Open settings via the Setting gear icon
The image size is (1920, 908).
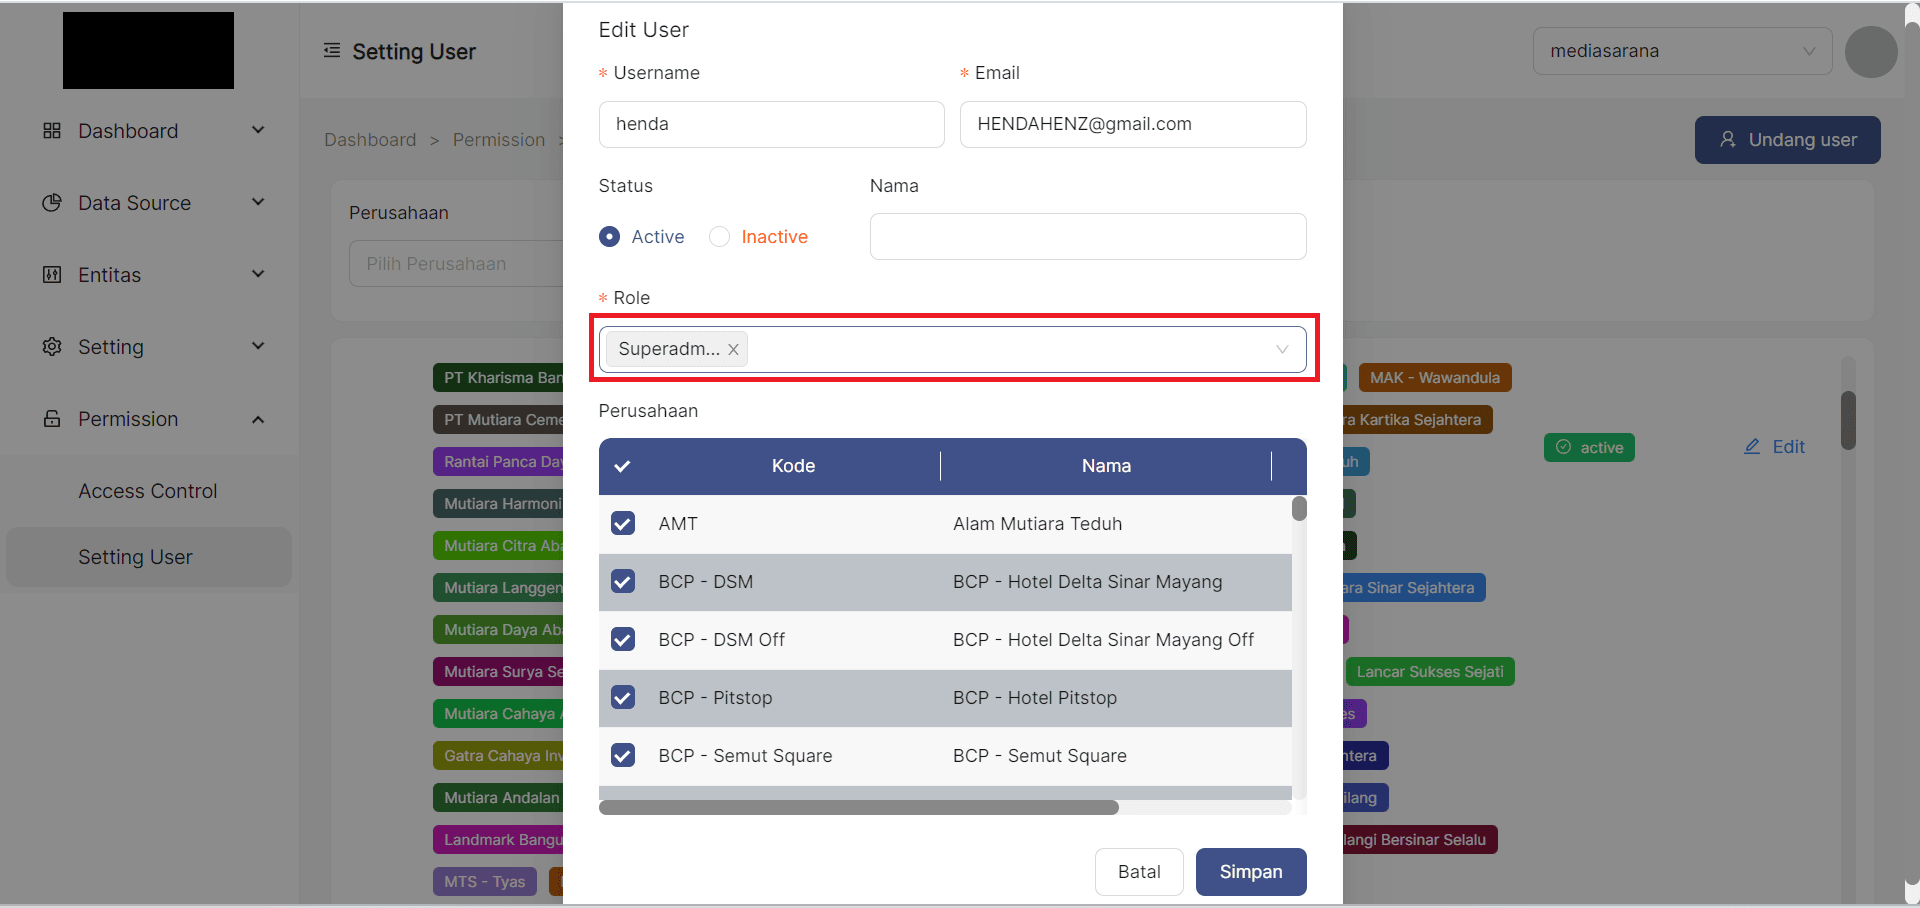pos(51,346)
